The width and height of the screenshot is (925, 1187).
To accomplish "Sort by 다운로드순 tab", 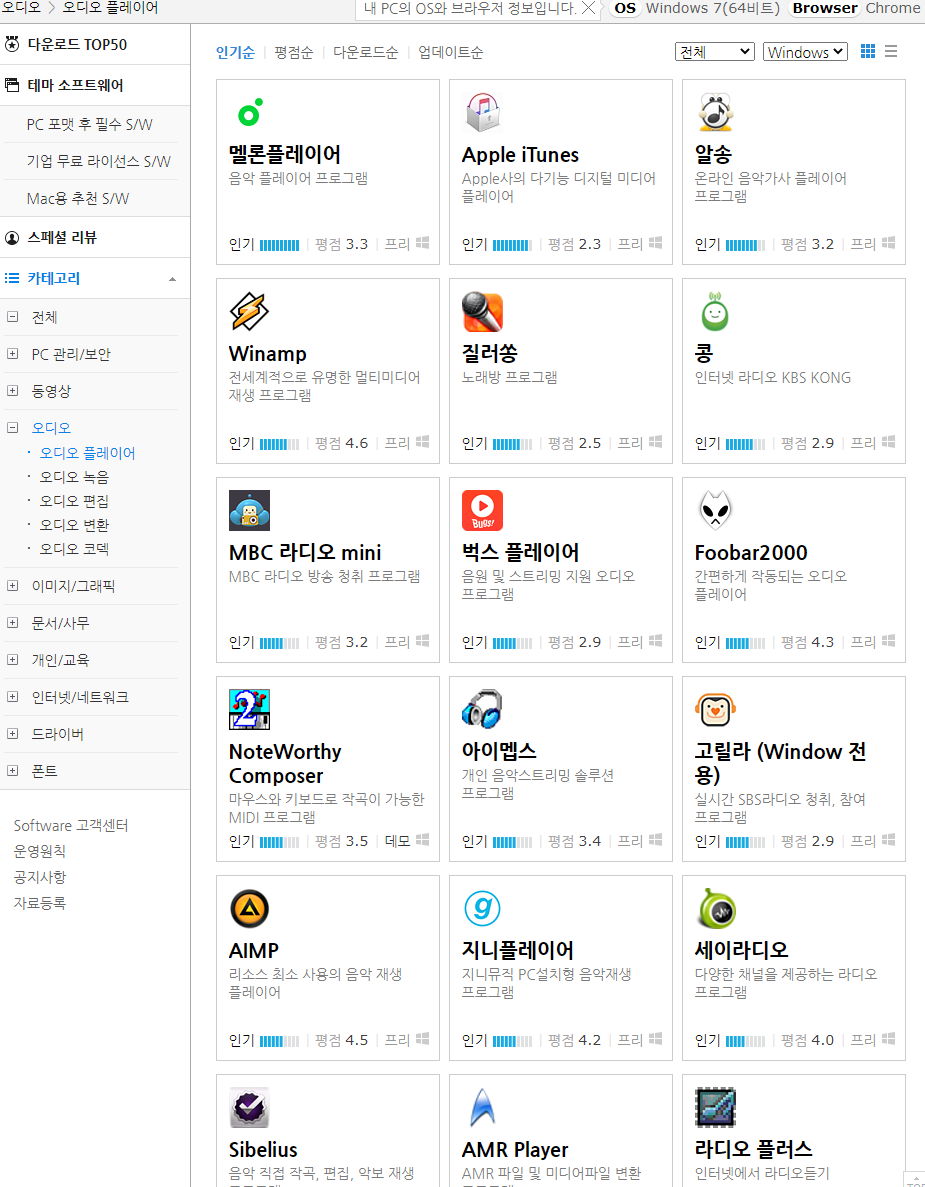I will click(366, 52).
